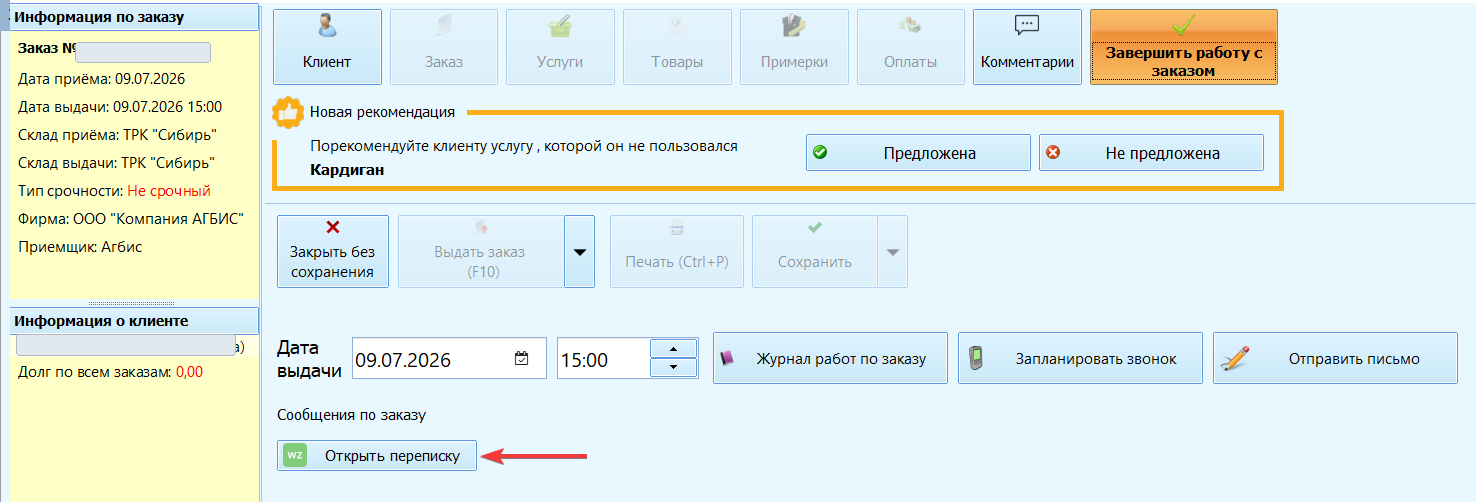Click the Тип срочности: Не срочный text
The height and width of the screenshot is (502, 1476).
[x=114, y=190]
